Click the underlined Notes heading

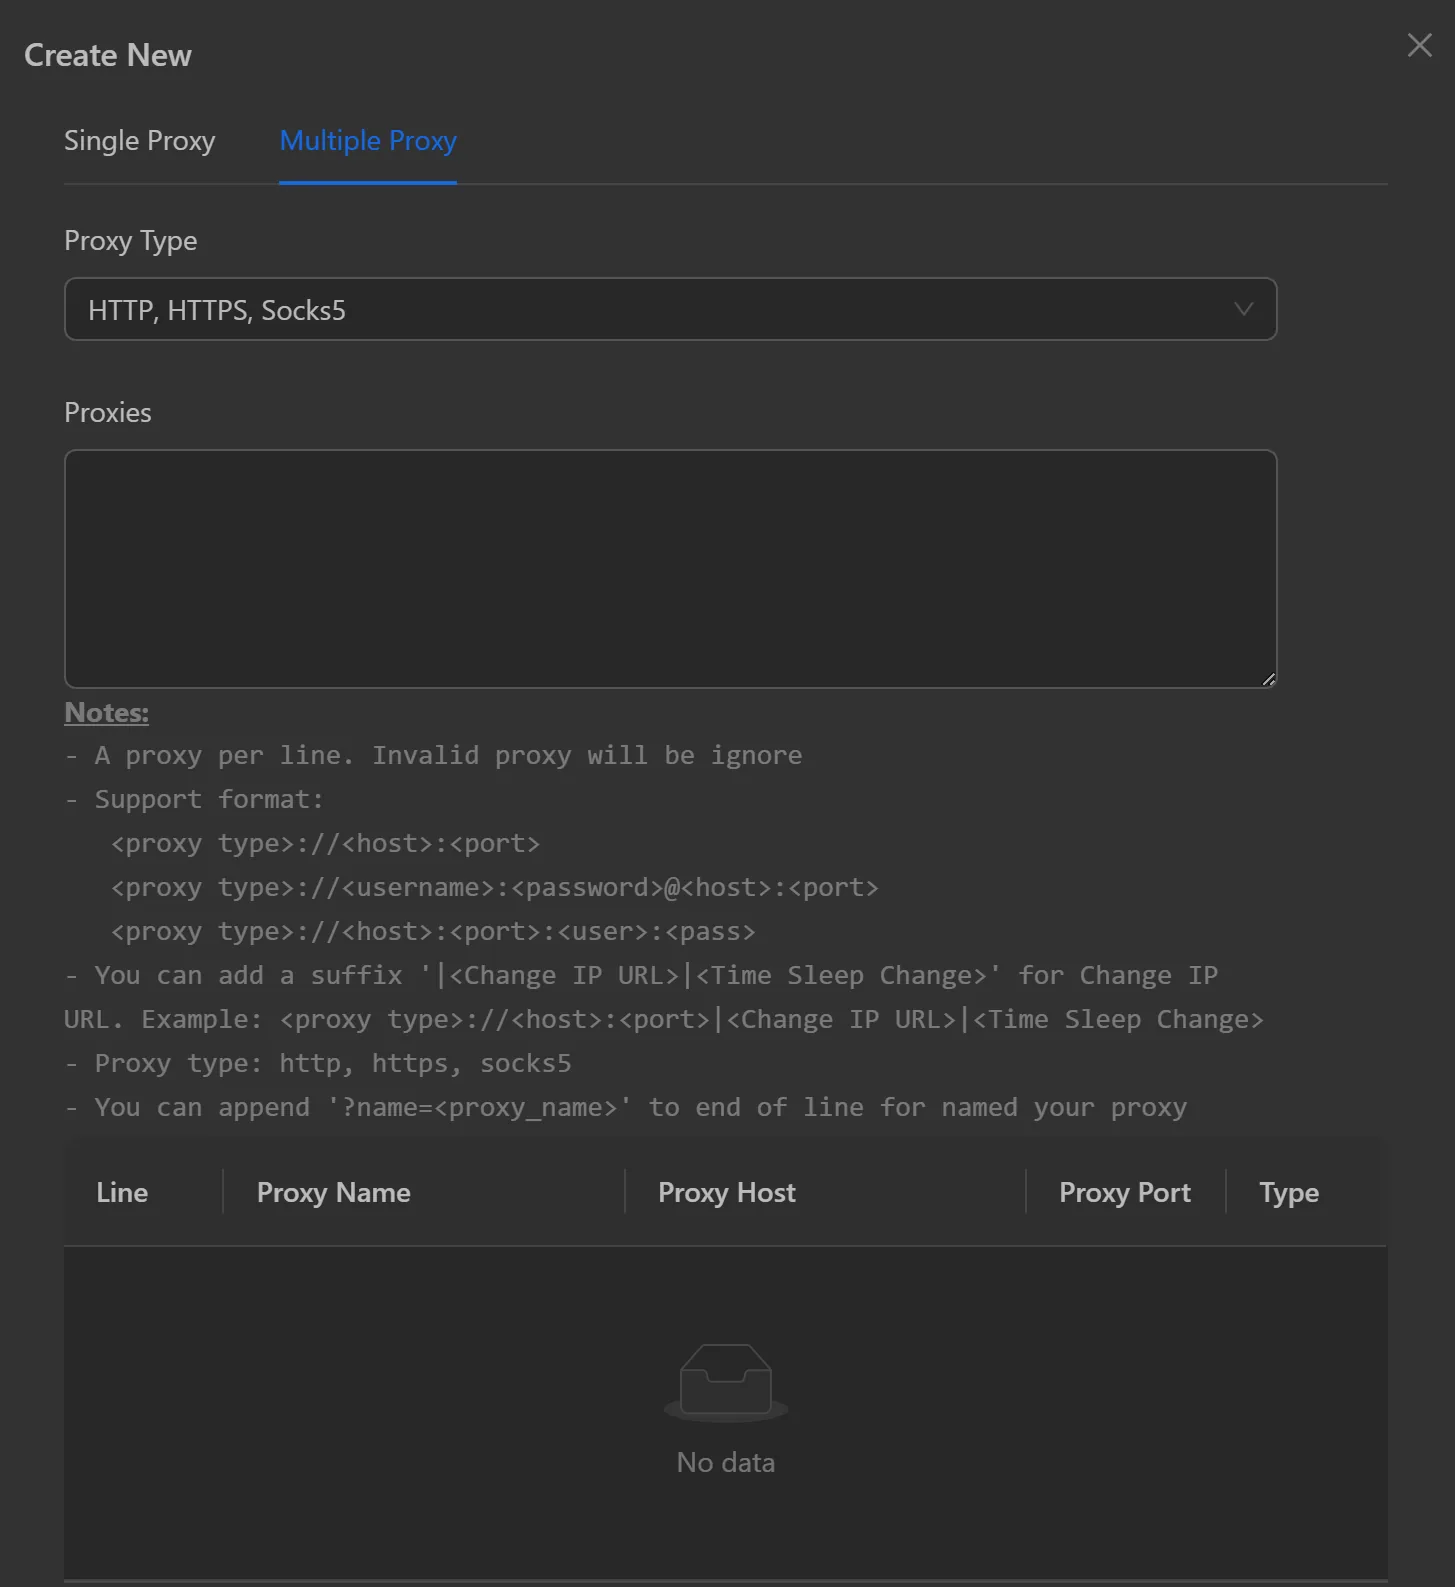point(107,713)
